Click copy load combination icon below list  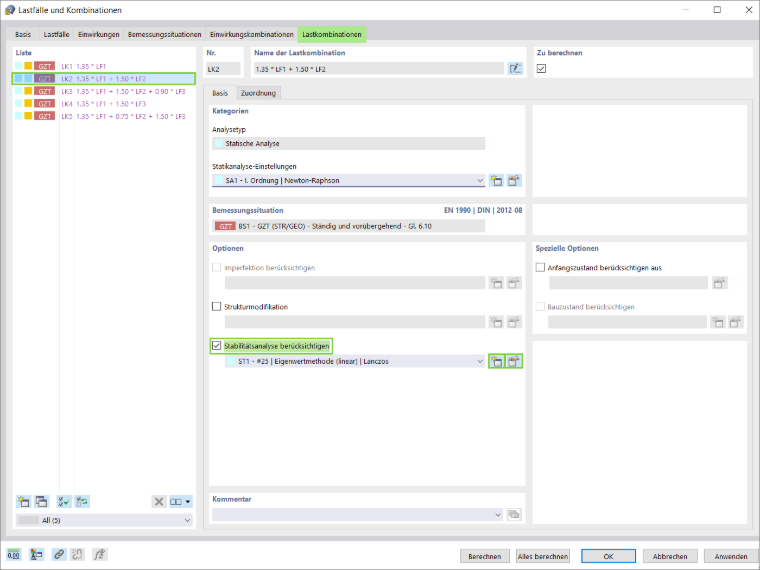click(42, 502)
